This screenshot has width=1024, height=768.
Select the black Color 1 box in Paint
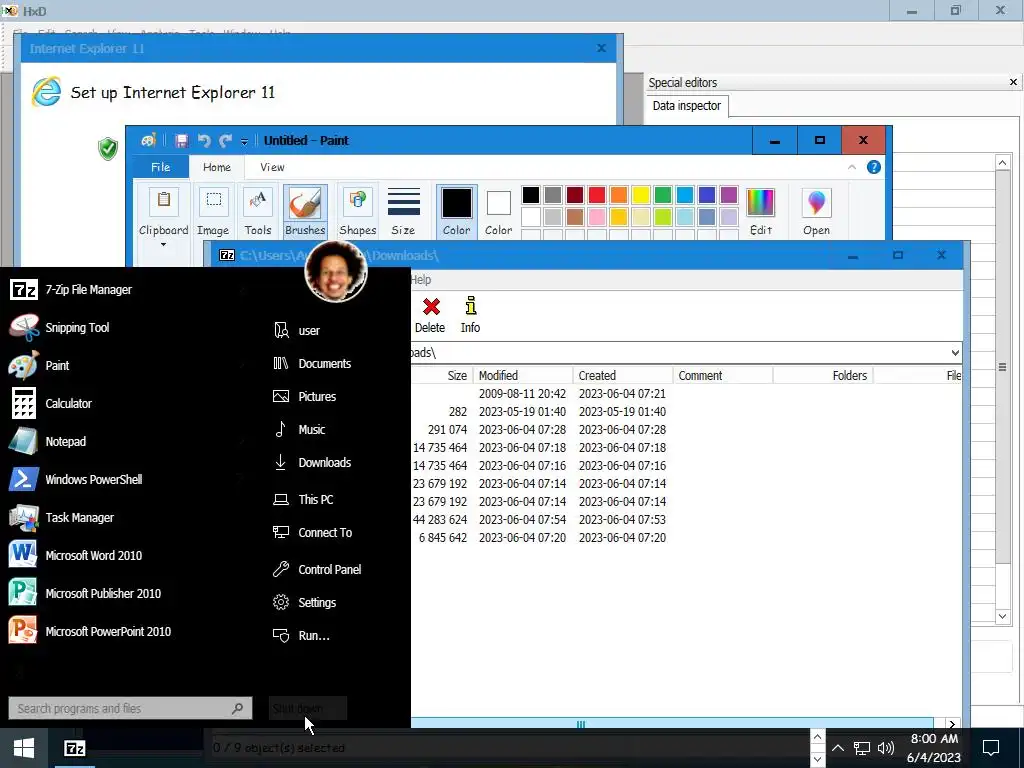[456, 212]
